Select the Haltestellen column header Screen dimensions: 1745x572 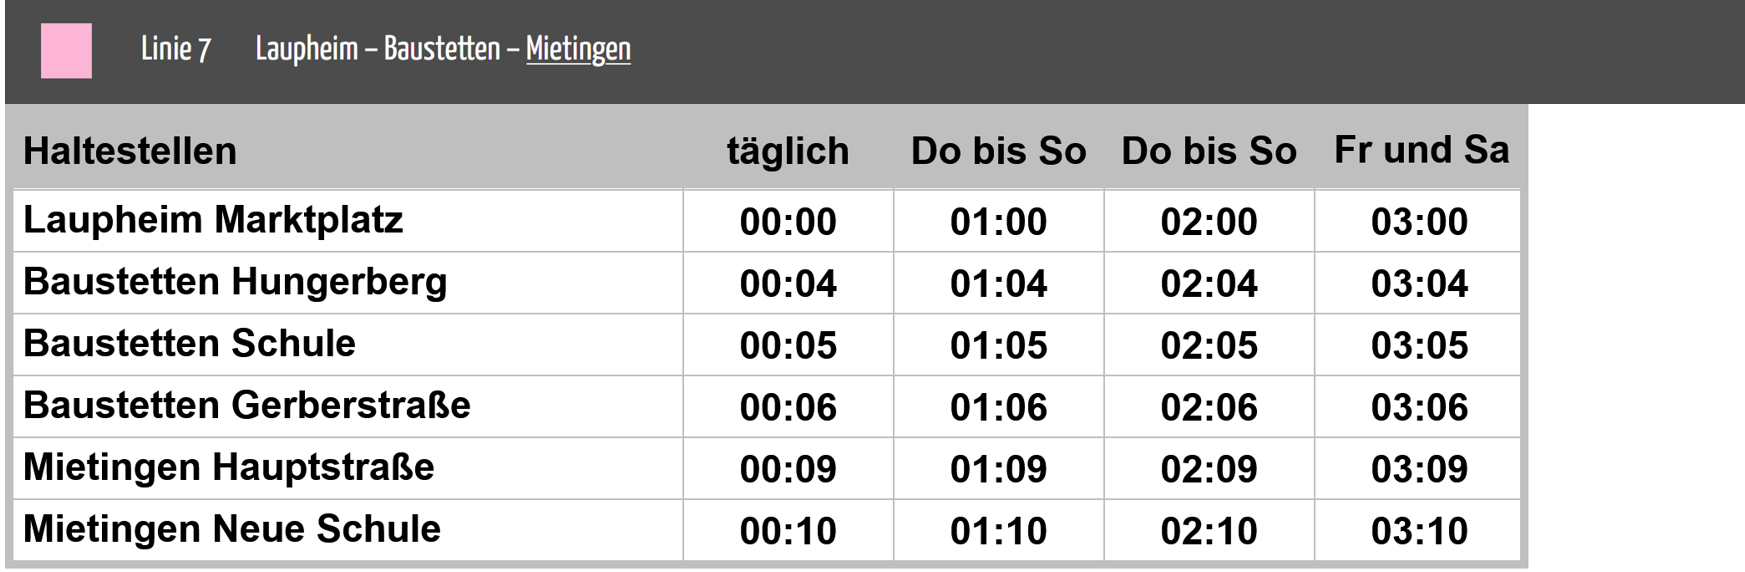click(130, 151)
